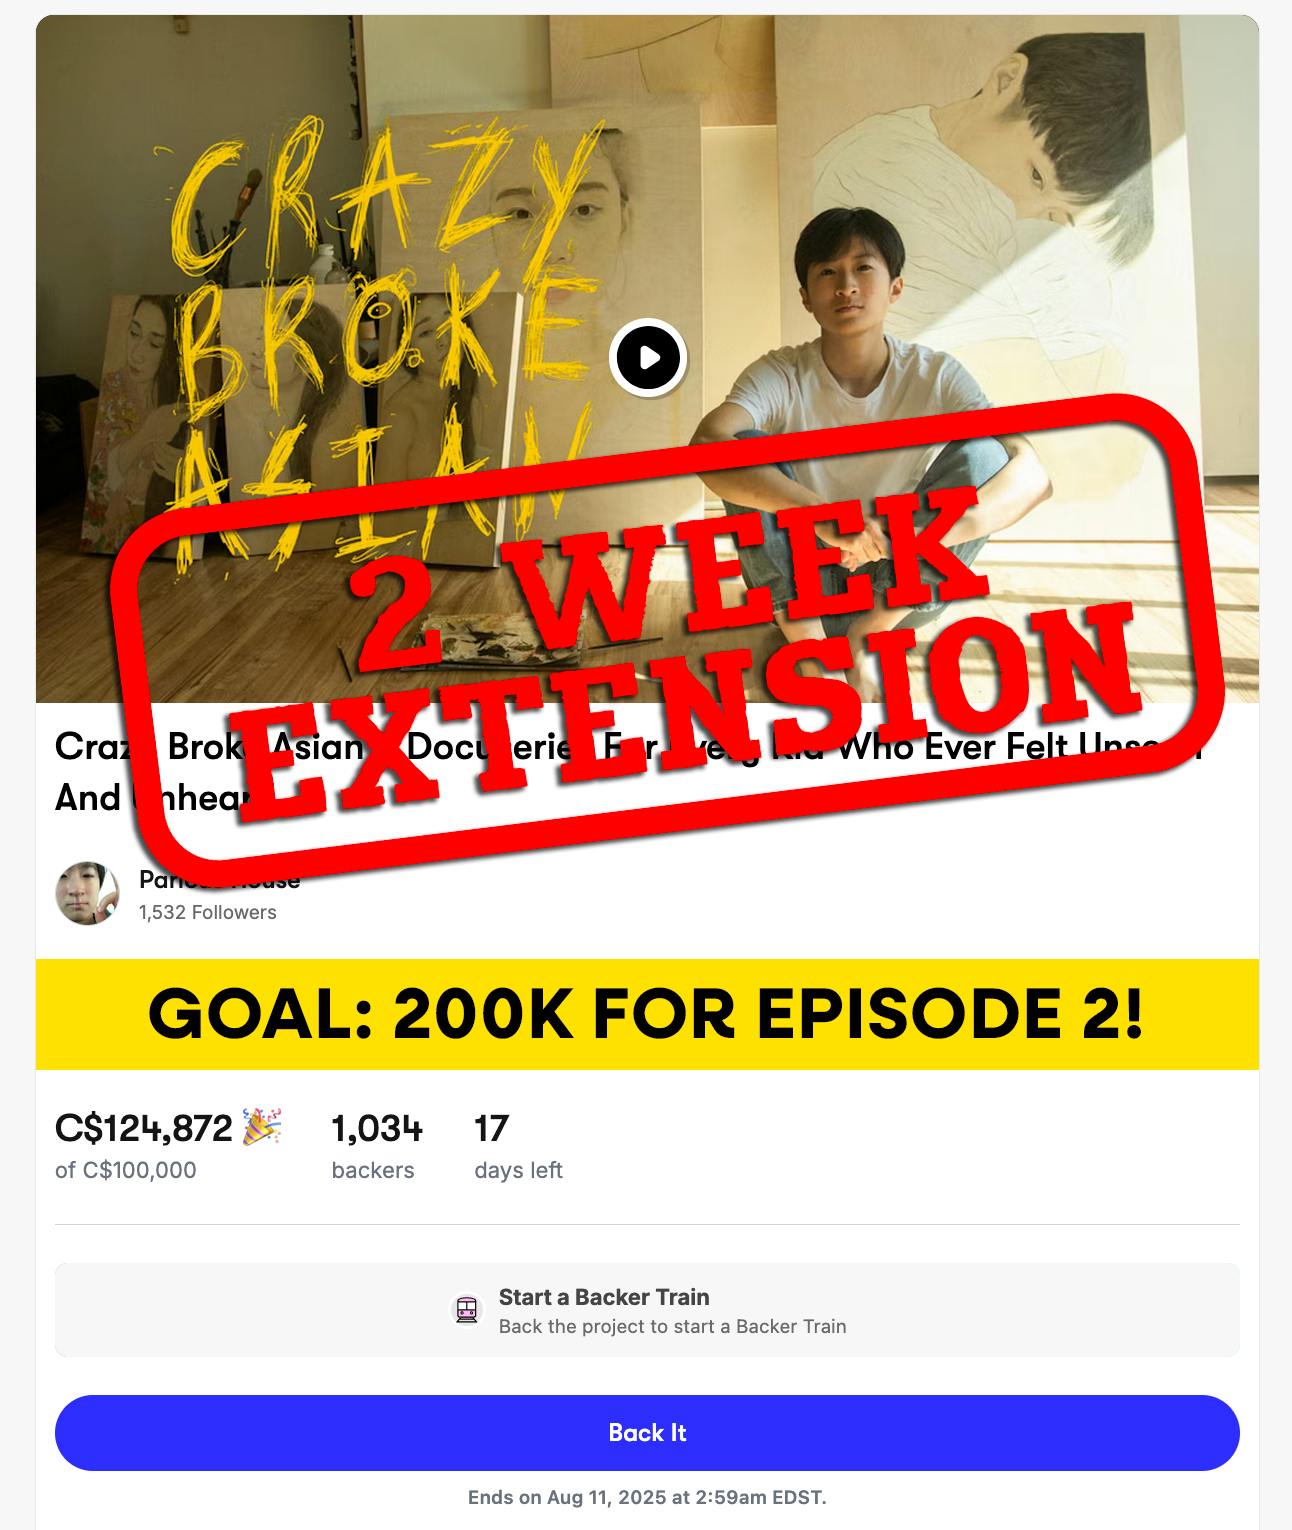The image size is (1292, 1530).
Task: Click the Ends on Aug 11, 2025 text
Action: (x=647, y=1497)
